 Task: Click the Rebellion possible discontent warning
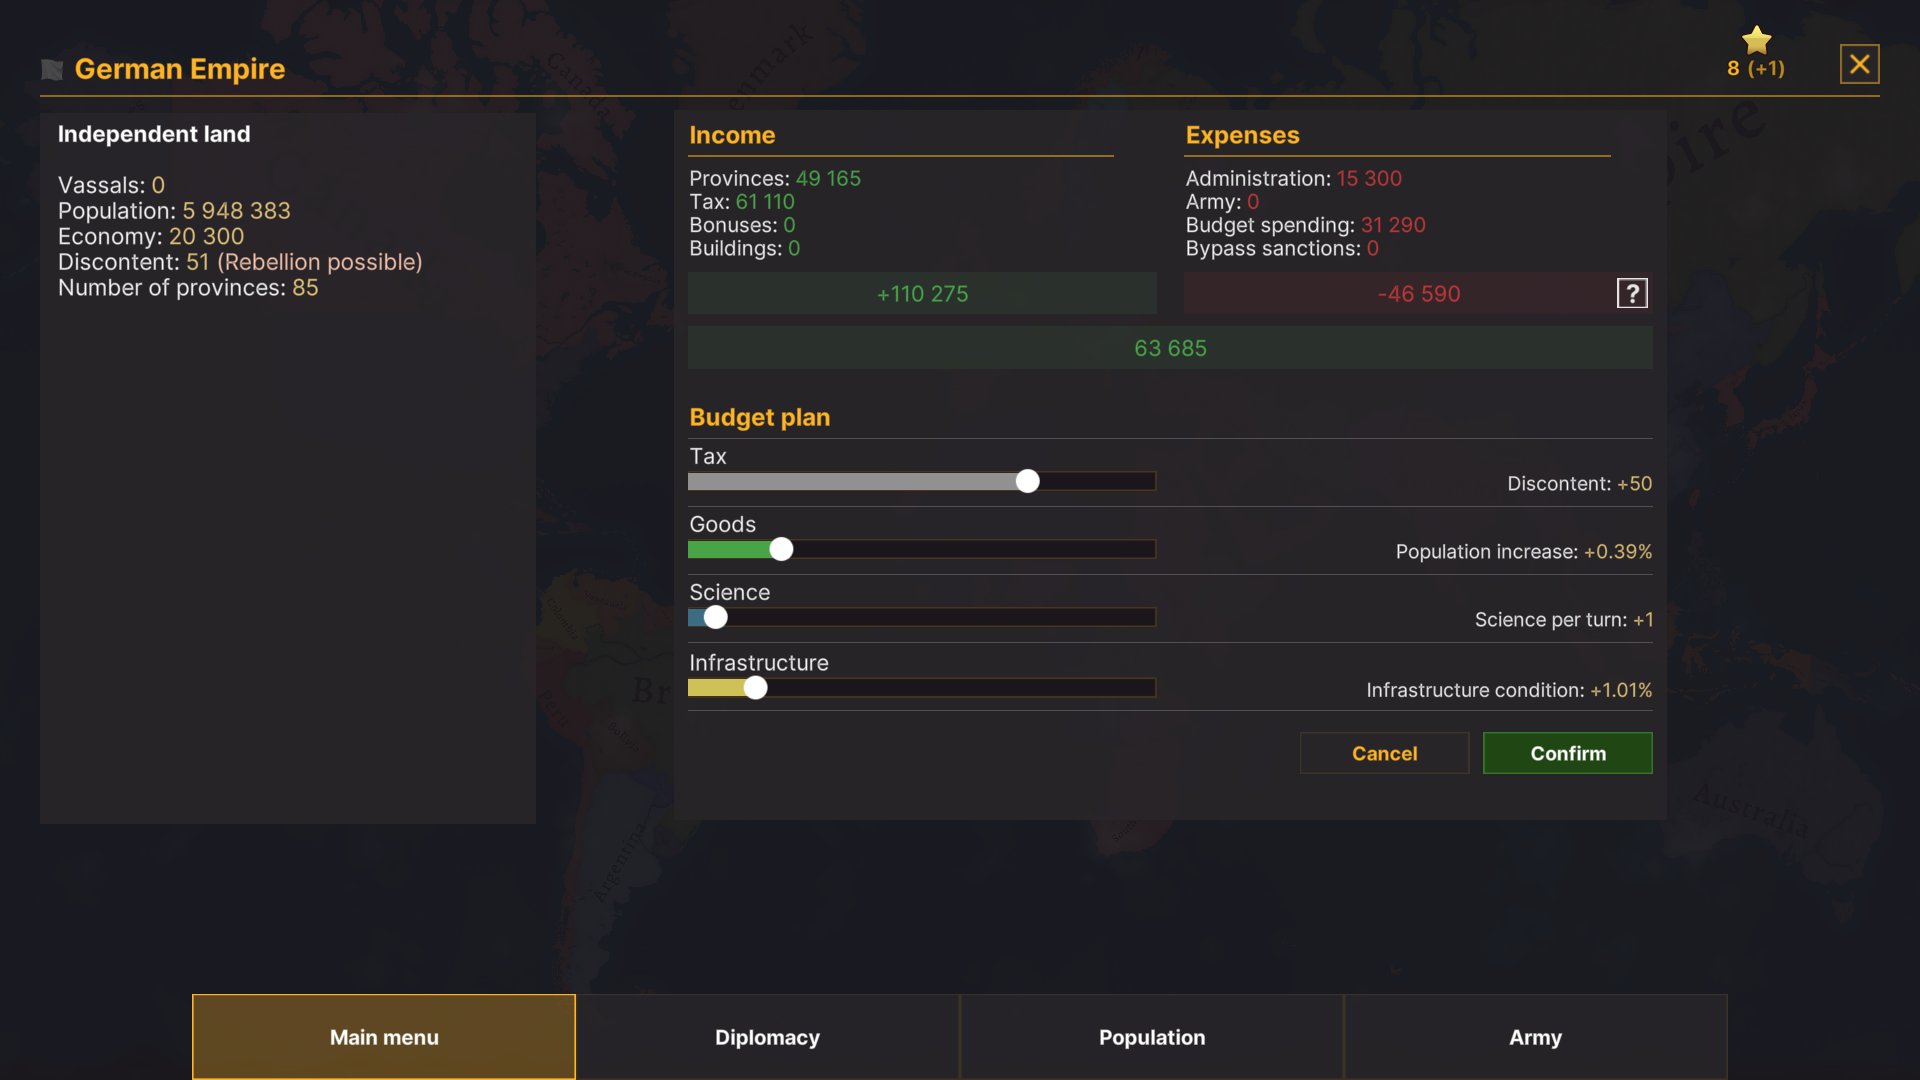click(305, 262)
